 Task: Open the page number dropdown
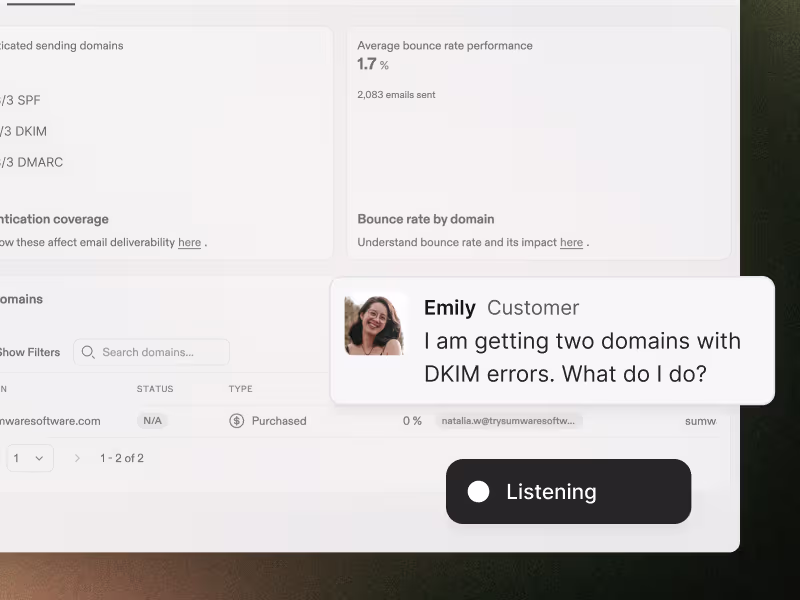pyautogui.click(x=30, y=458)
